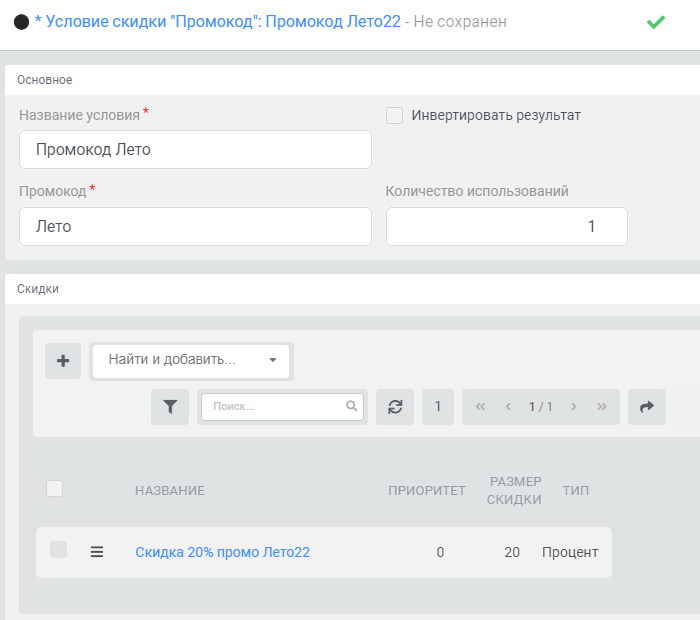700x620 pixels.
Task: Go to the previous page of discounts
Action: tap(508, 407)
